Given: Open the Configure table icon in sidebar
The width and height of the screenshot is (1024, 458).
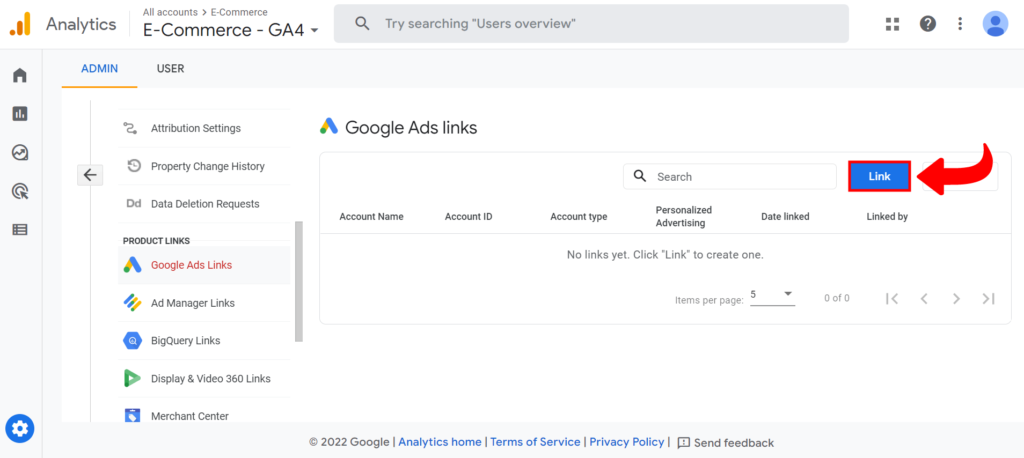Looking at the screenshot, I should tap(20, 229).
